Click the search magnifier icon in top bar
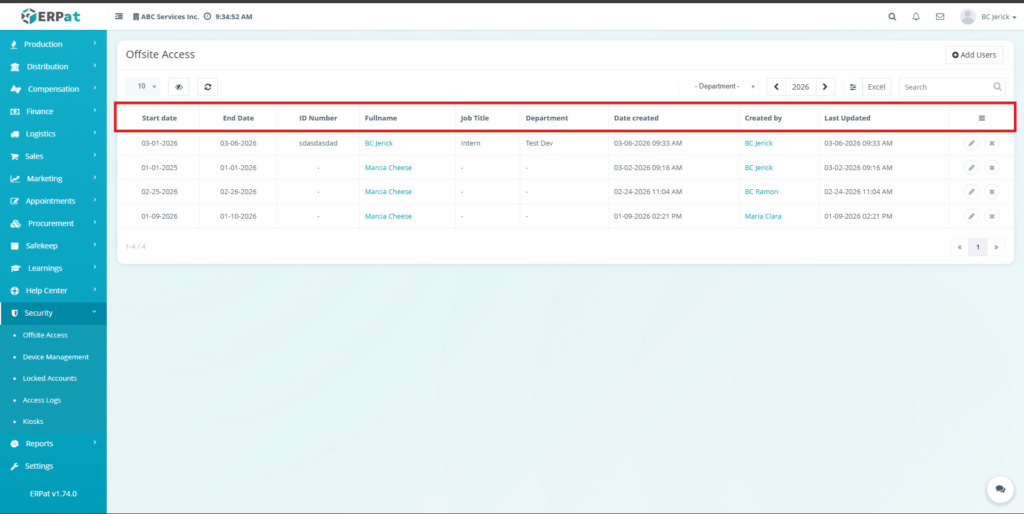Screen dimensions: 1024x514 point(892,17)
